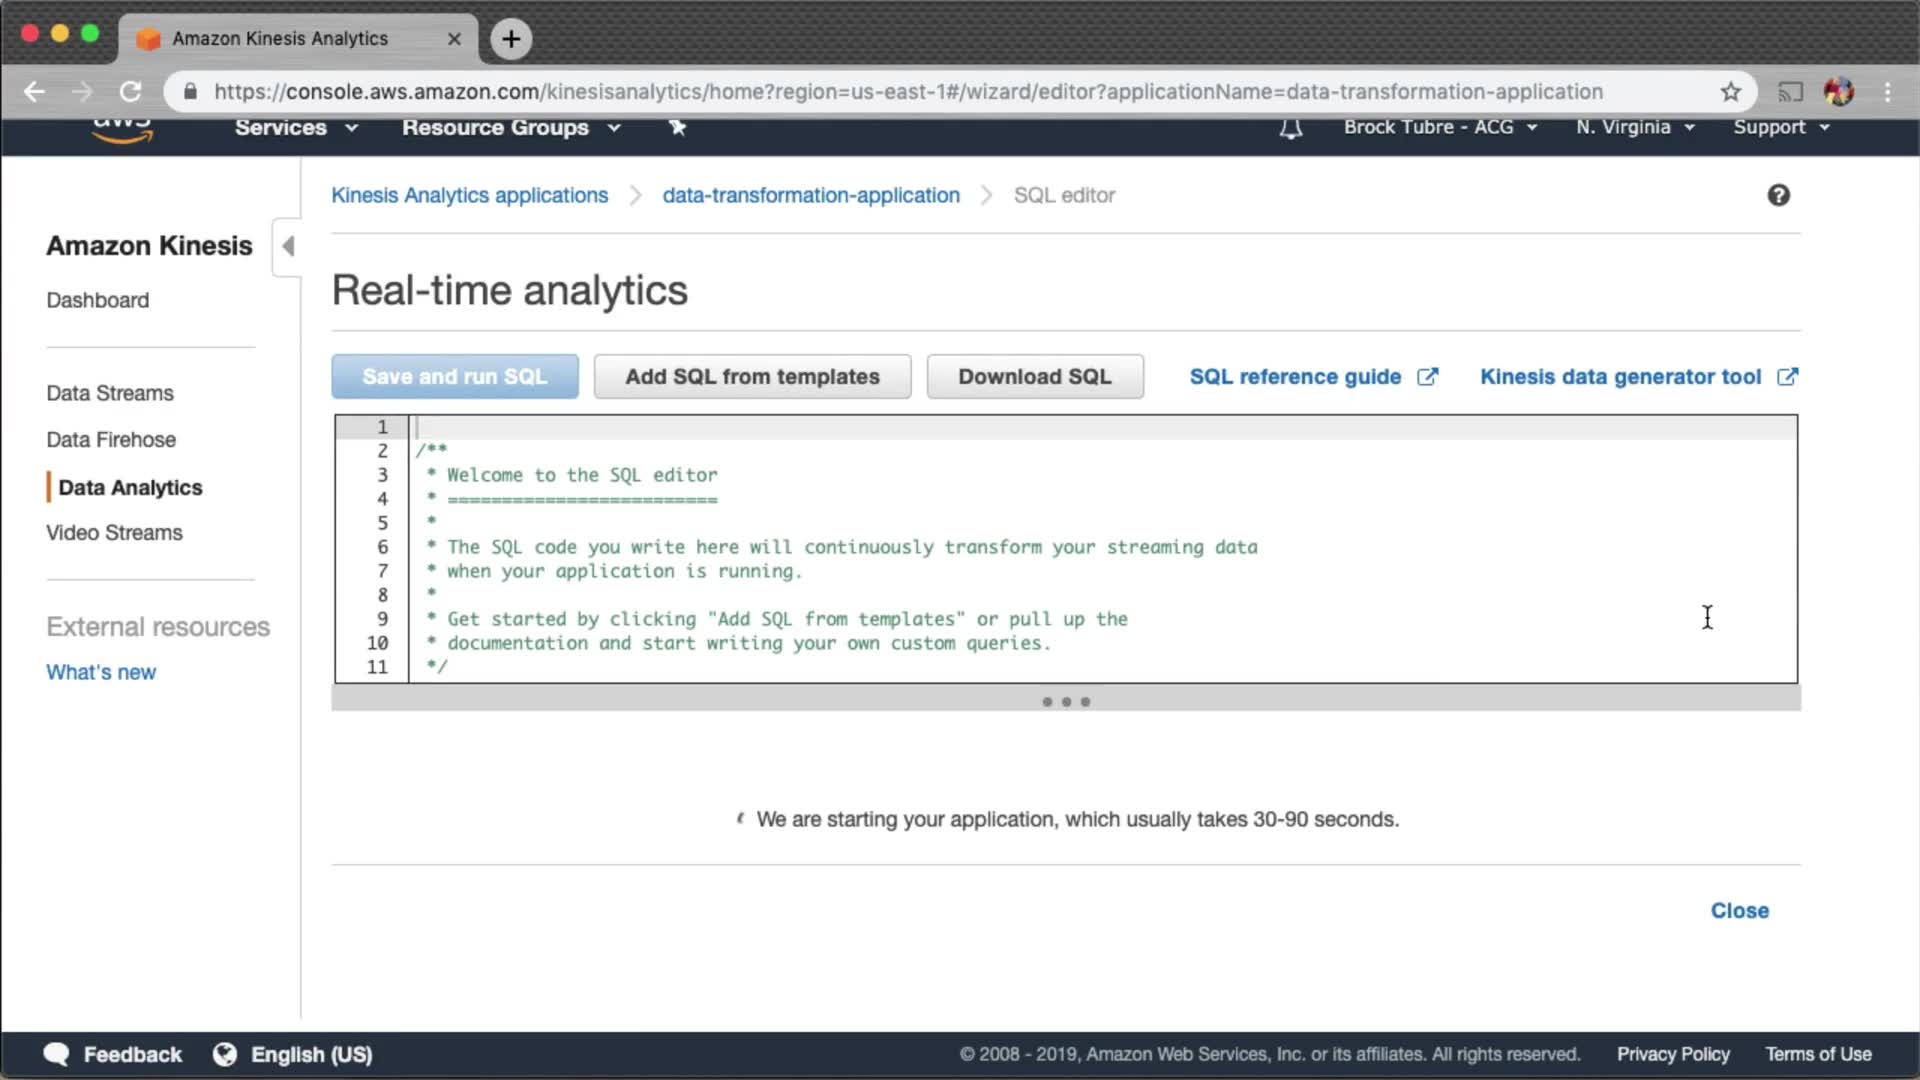
Task: Open a new browser tab
Action: tap(511, 39)
